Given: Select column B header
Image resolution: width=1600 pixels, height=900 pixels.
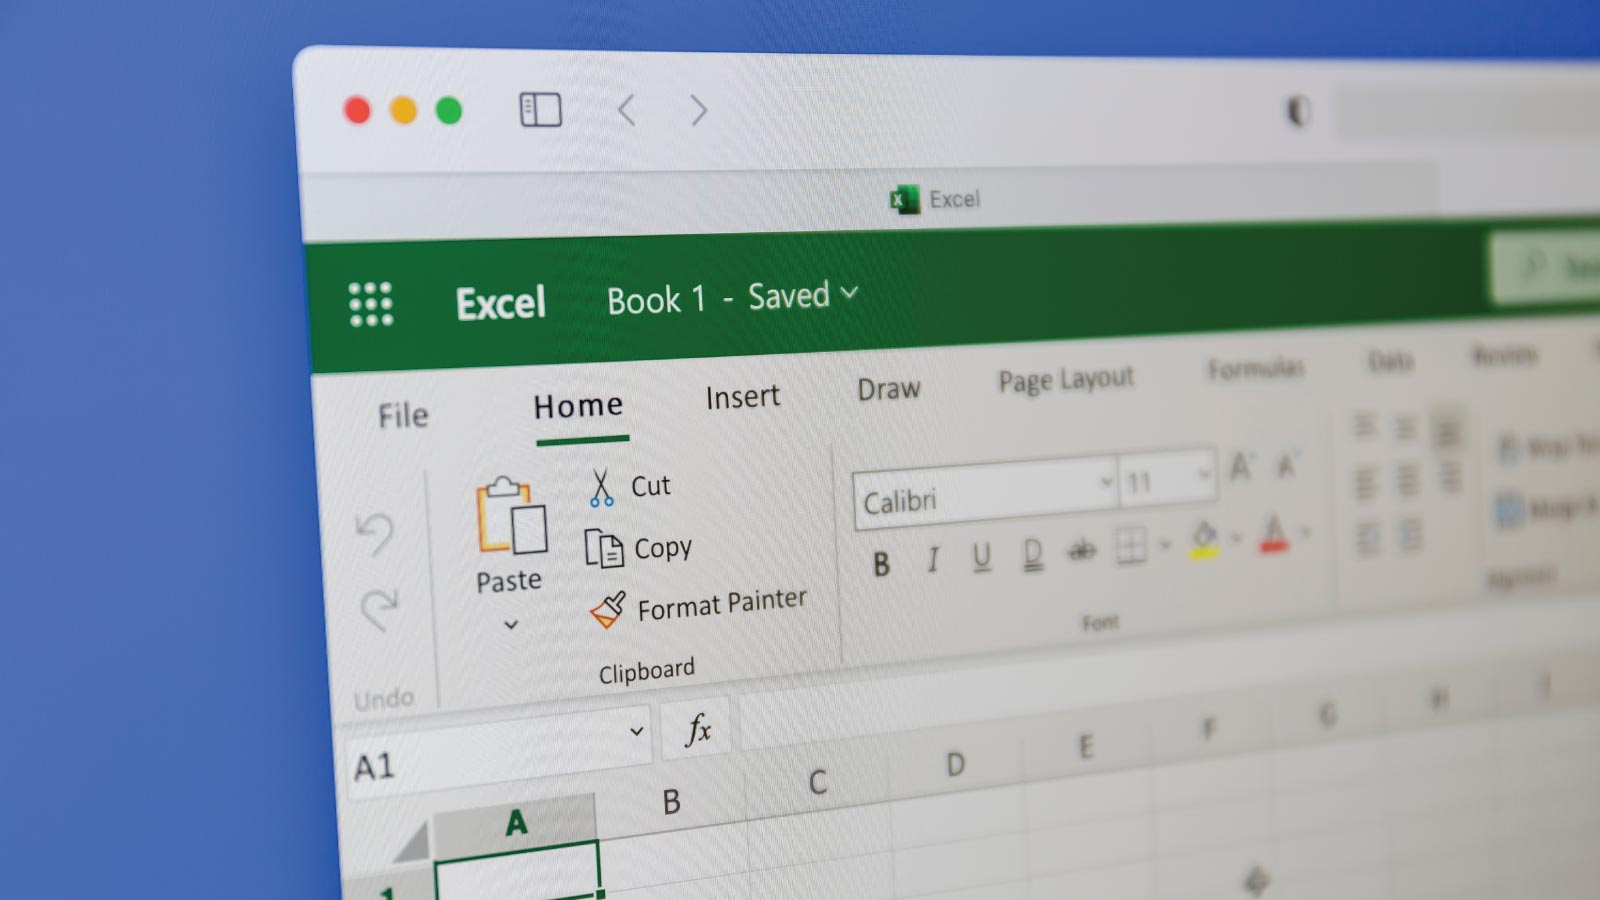Looking at the screenshot, I should (x=671, y=802).
